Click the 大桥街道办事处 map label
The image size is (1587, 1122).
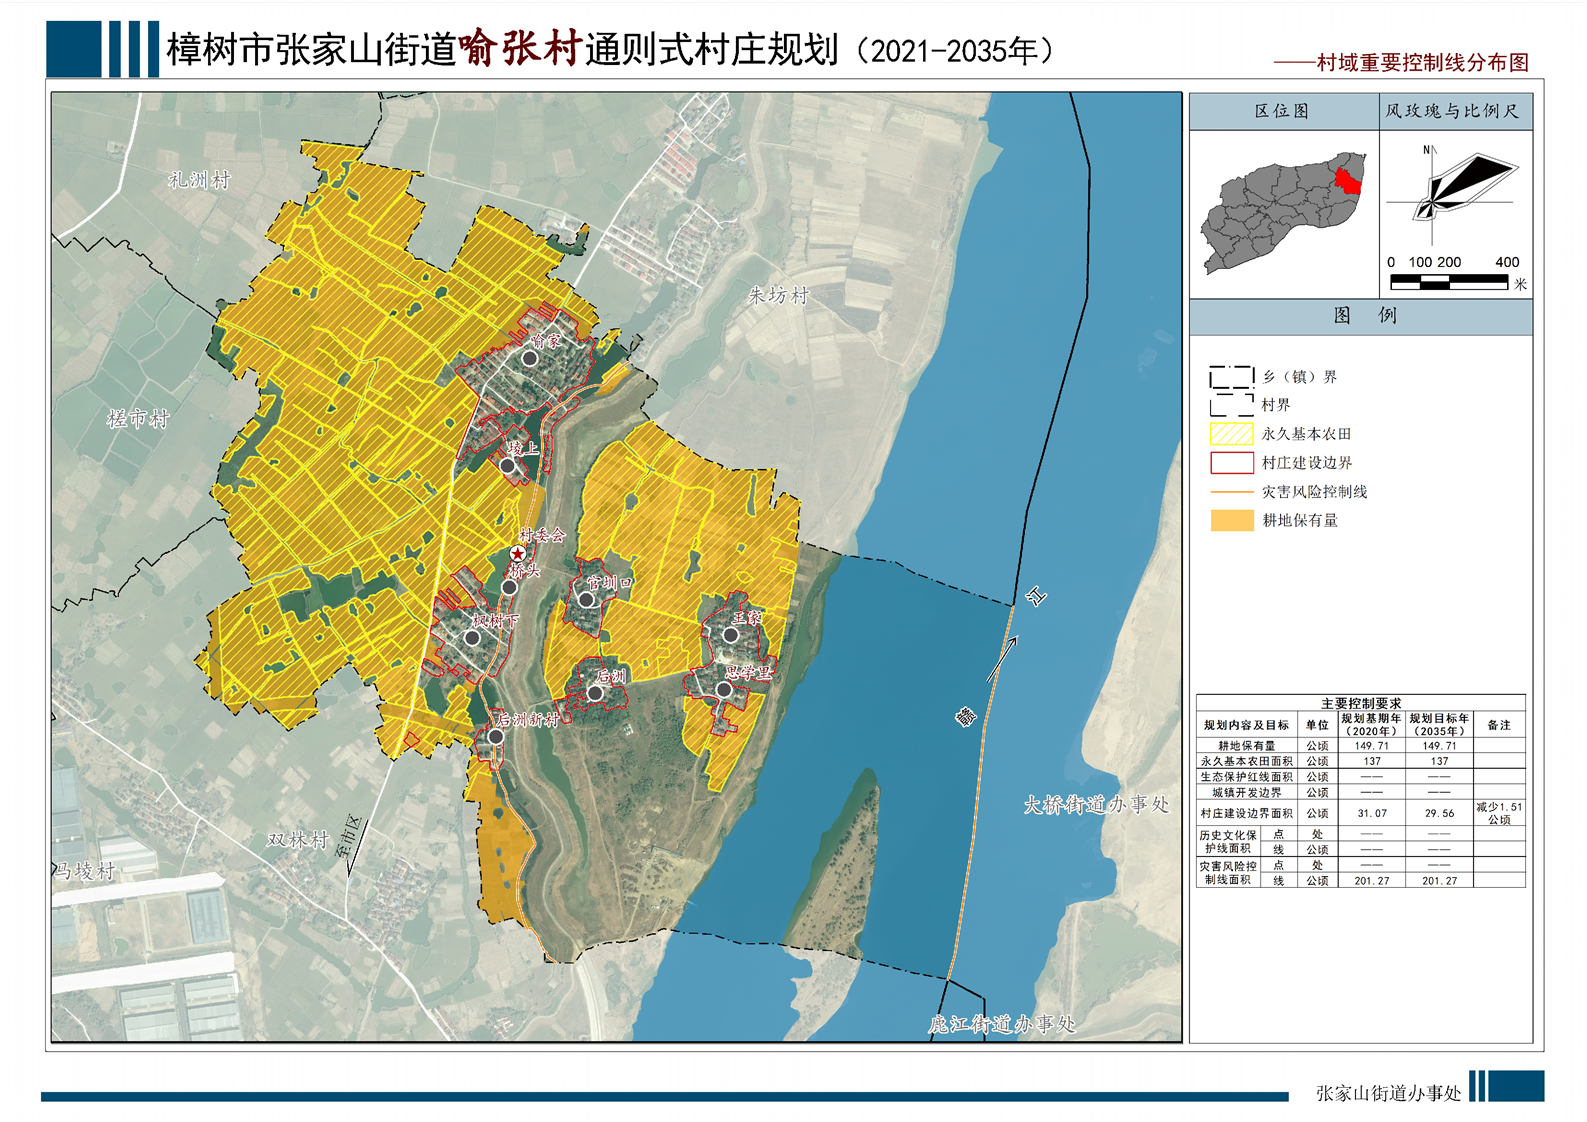tap(1096, 805)
